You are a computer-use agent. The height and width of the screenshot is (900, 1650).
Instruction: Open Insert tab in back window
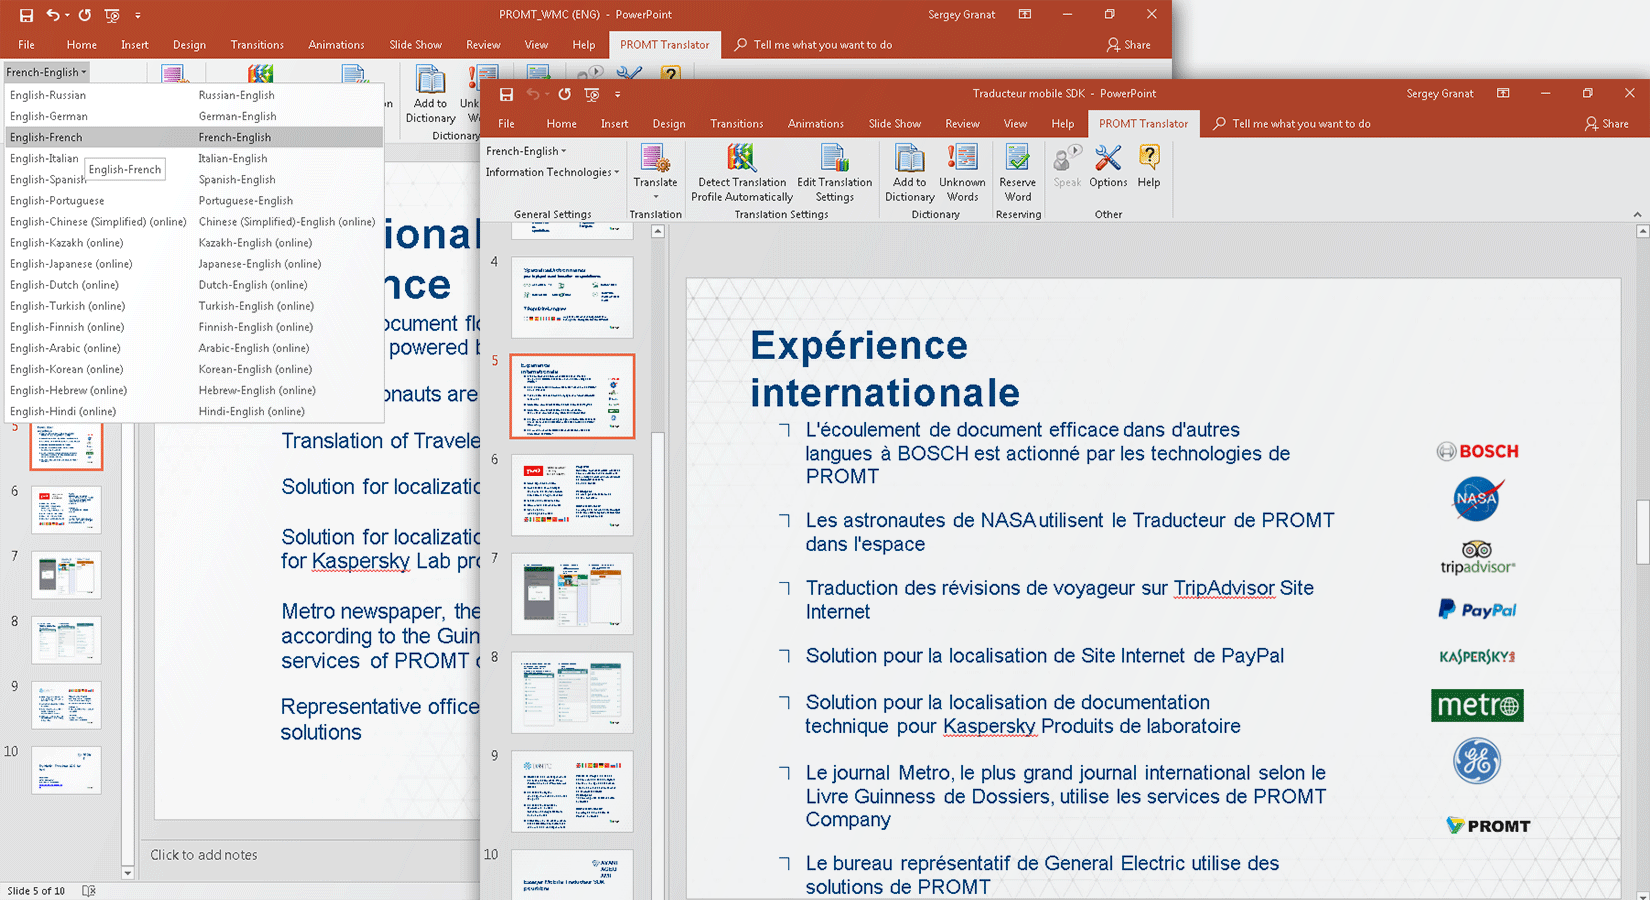click(x=135, y=45)
